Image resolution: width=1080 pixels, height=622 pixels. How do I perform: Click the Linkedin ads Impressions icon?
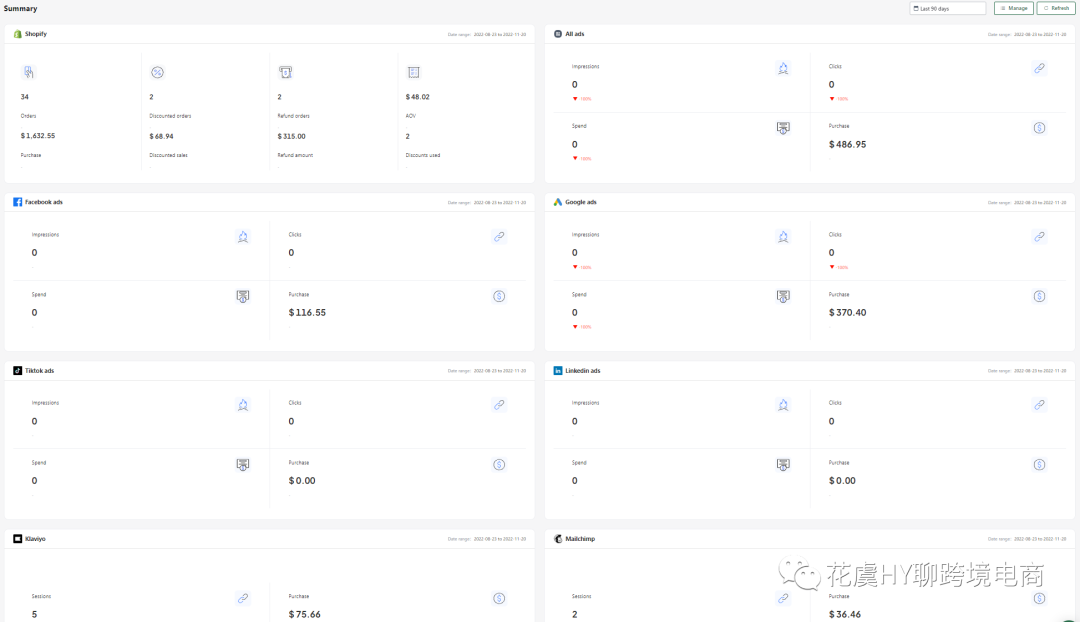tap(783, 405)
